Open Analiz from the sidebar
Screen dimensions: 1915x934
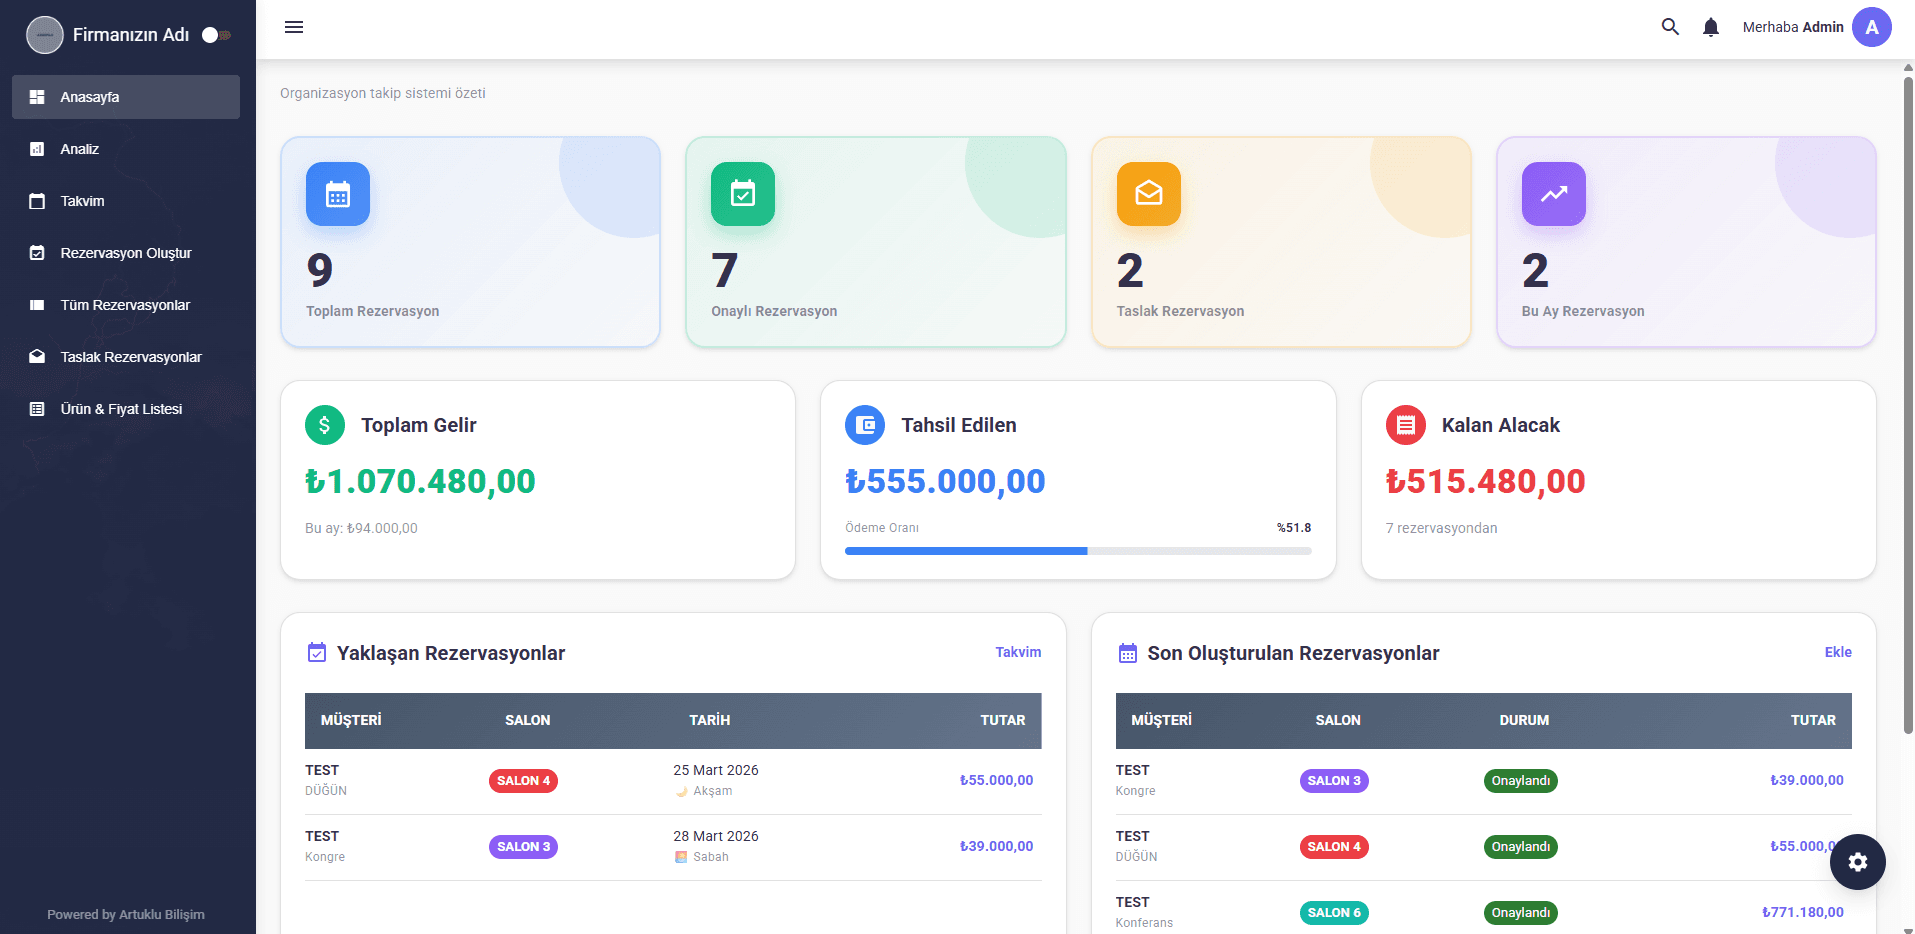pos(80,149)
